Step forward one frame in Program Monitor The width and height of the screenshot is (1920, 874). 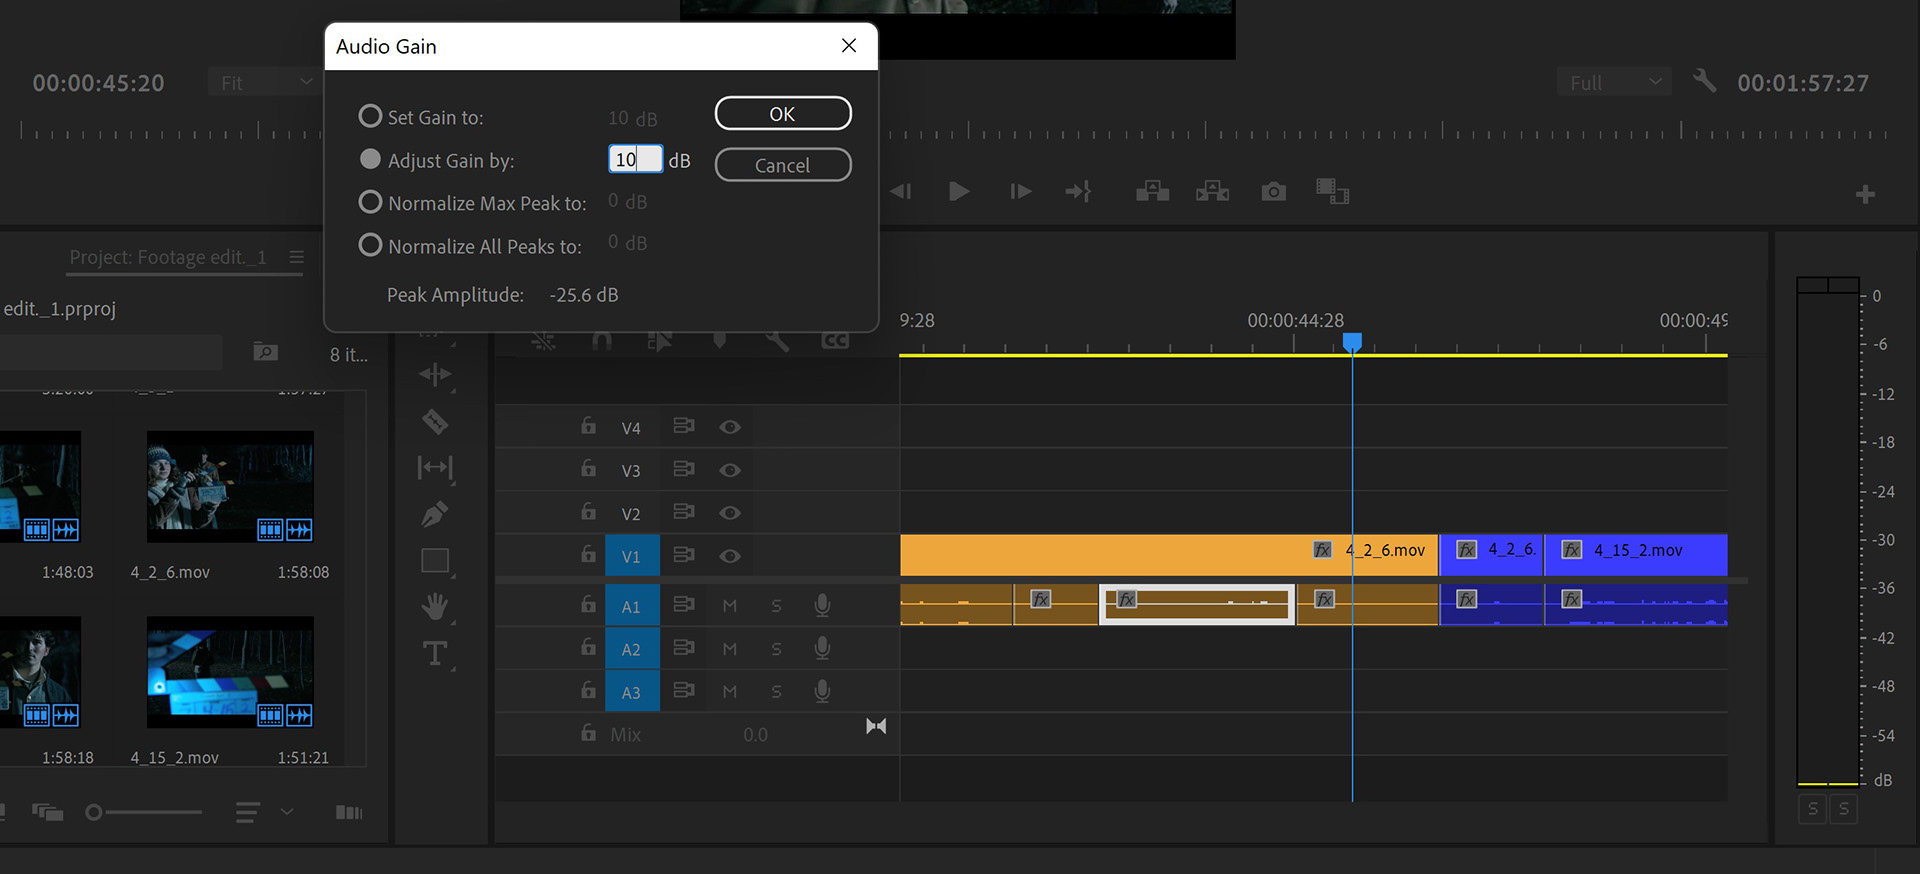[x=1020, y=191]
